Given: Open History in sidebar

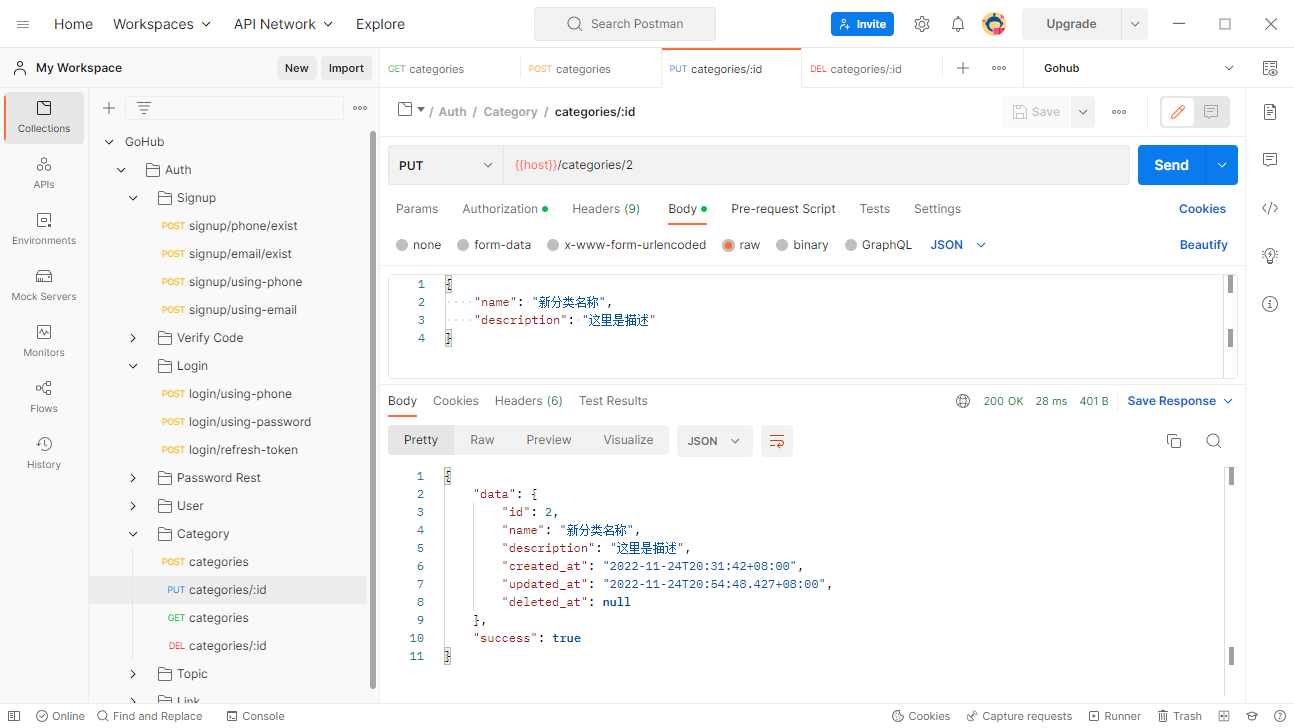Looking at the screenshot, I should 44,453.
